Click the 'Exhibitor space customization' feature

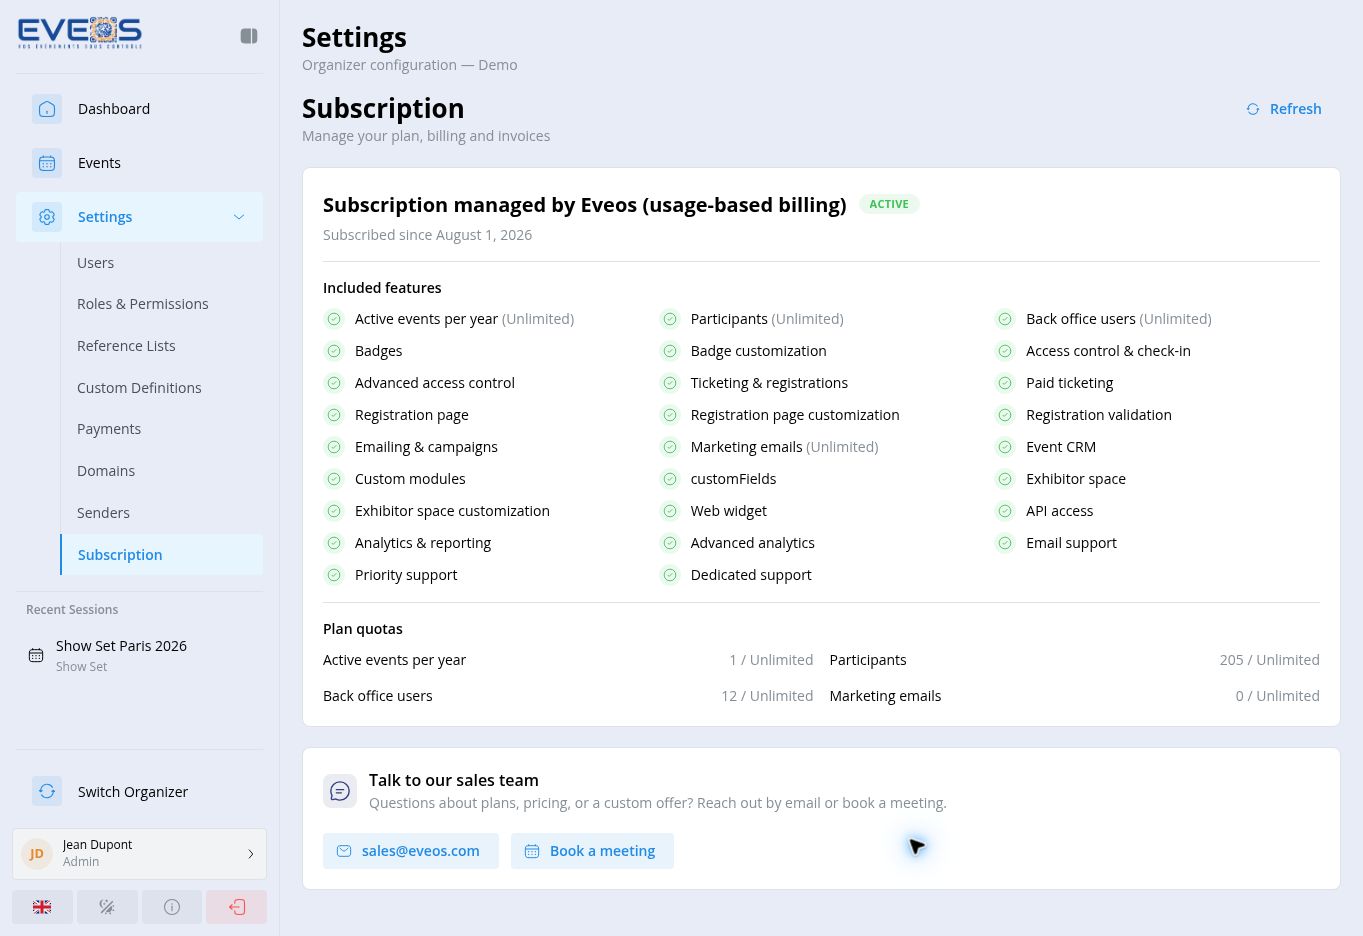(452, 511)
